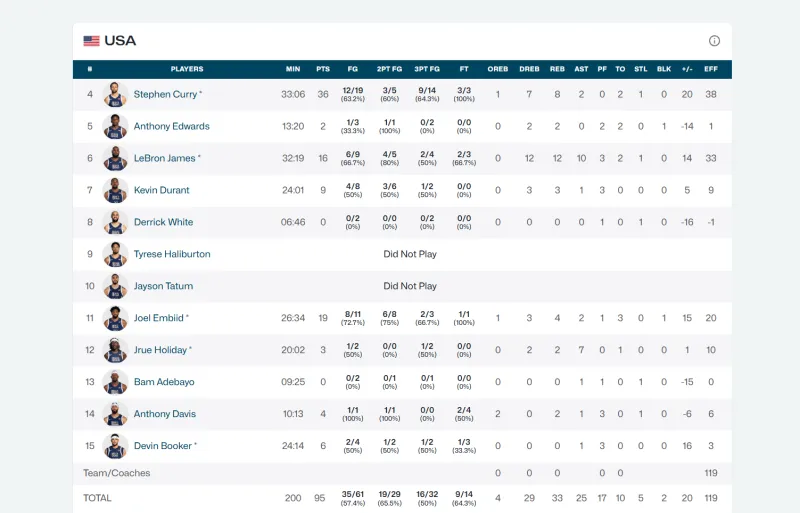Click the REB column header
The height and width of the screenshot is (513, 800).
point(557,69)
